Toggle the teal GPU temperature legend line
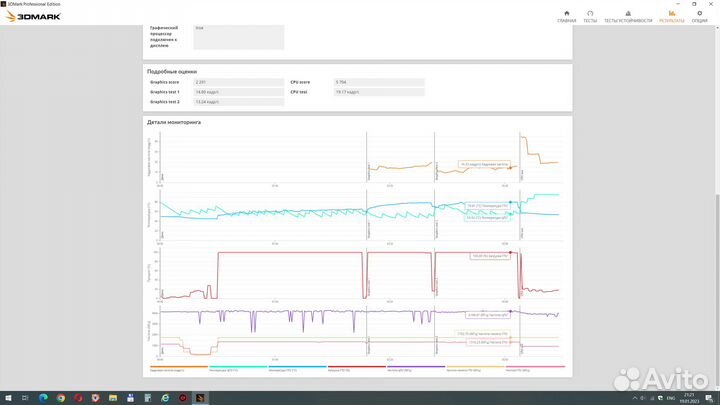 (238, 368)
